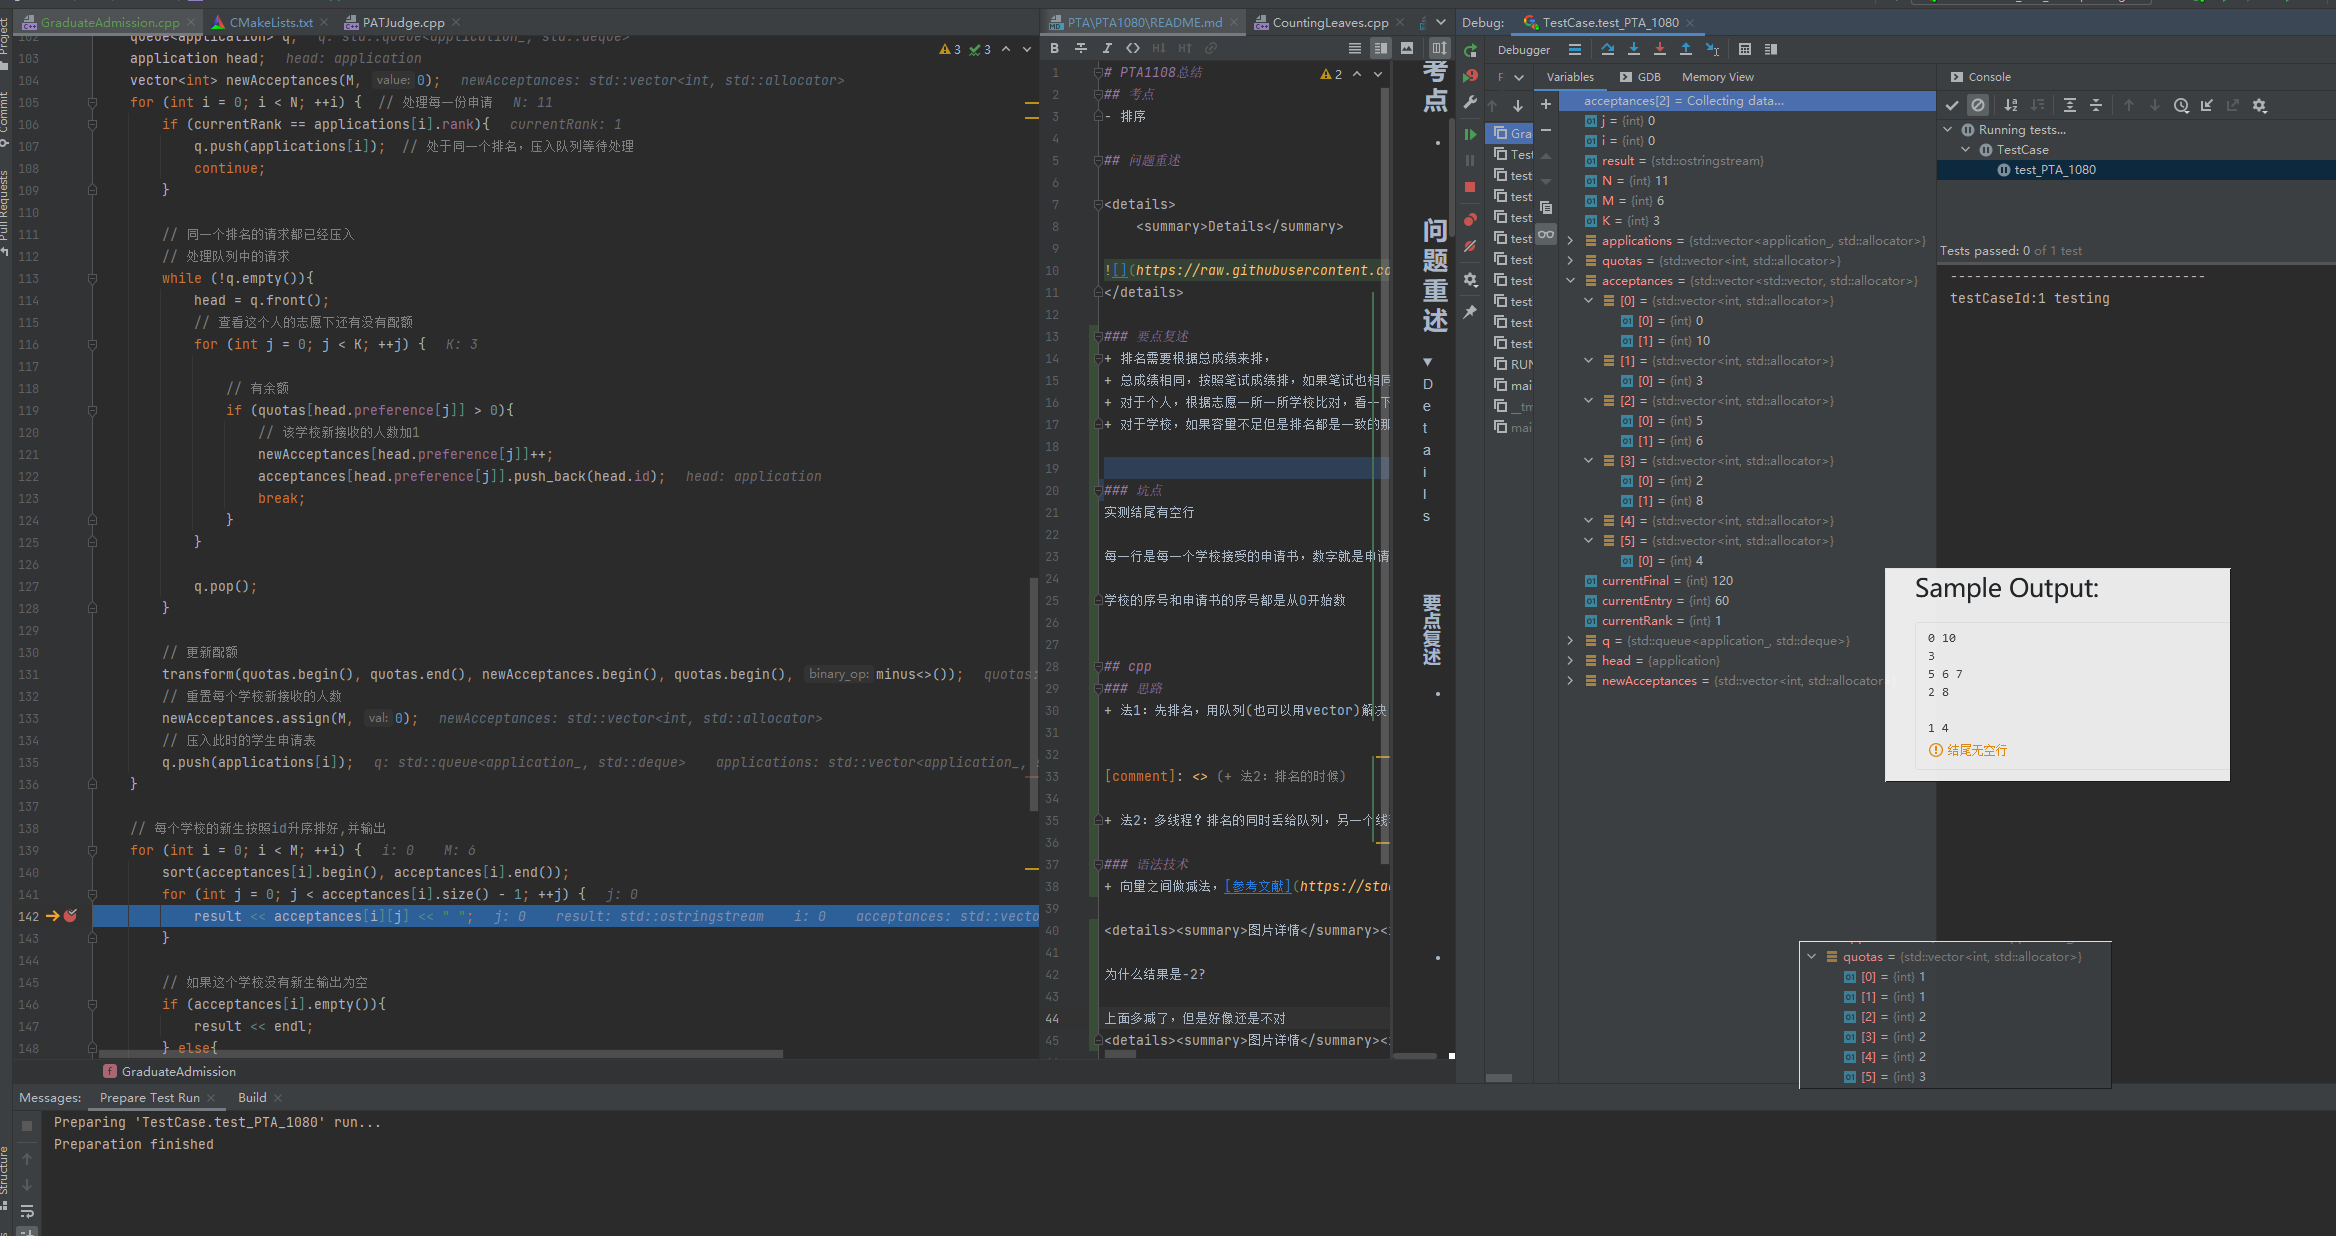
Task: Open the Evaluate Expression calculator icon
Action: (x=1744, y=49)
